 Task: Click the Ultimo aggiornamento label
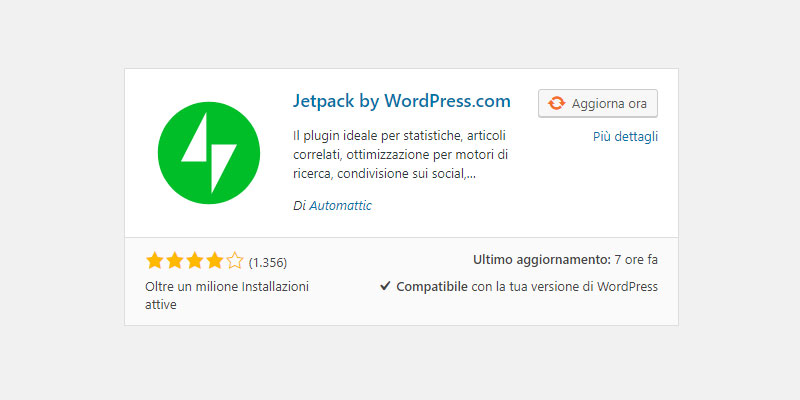click(542, 260)
